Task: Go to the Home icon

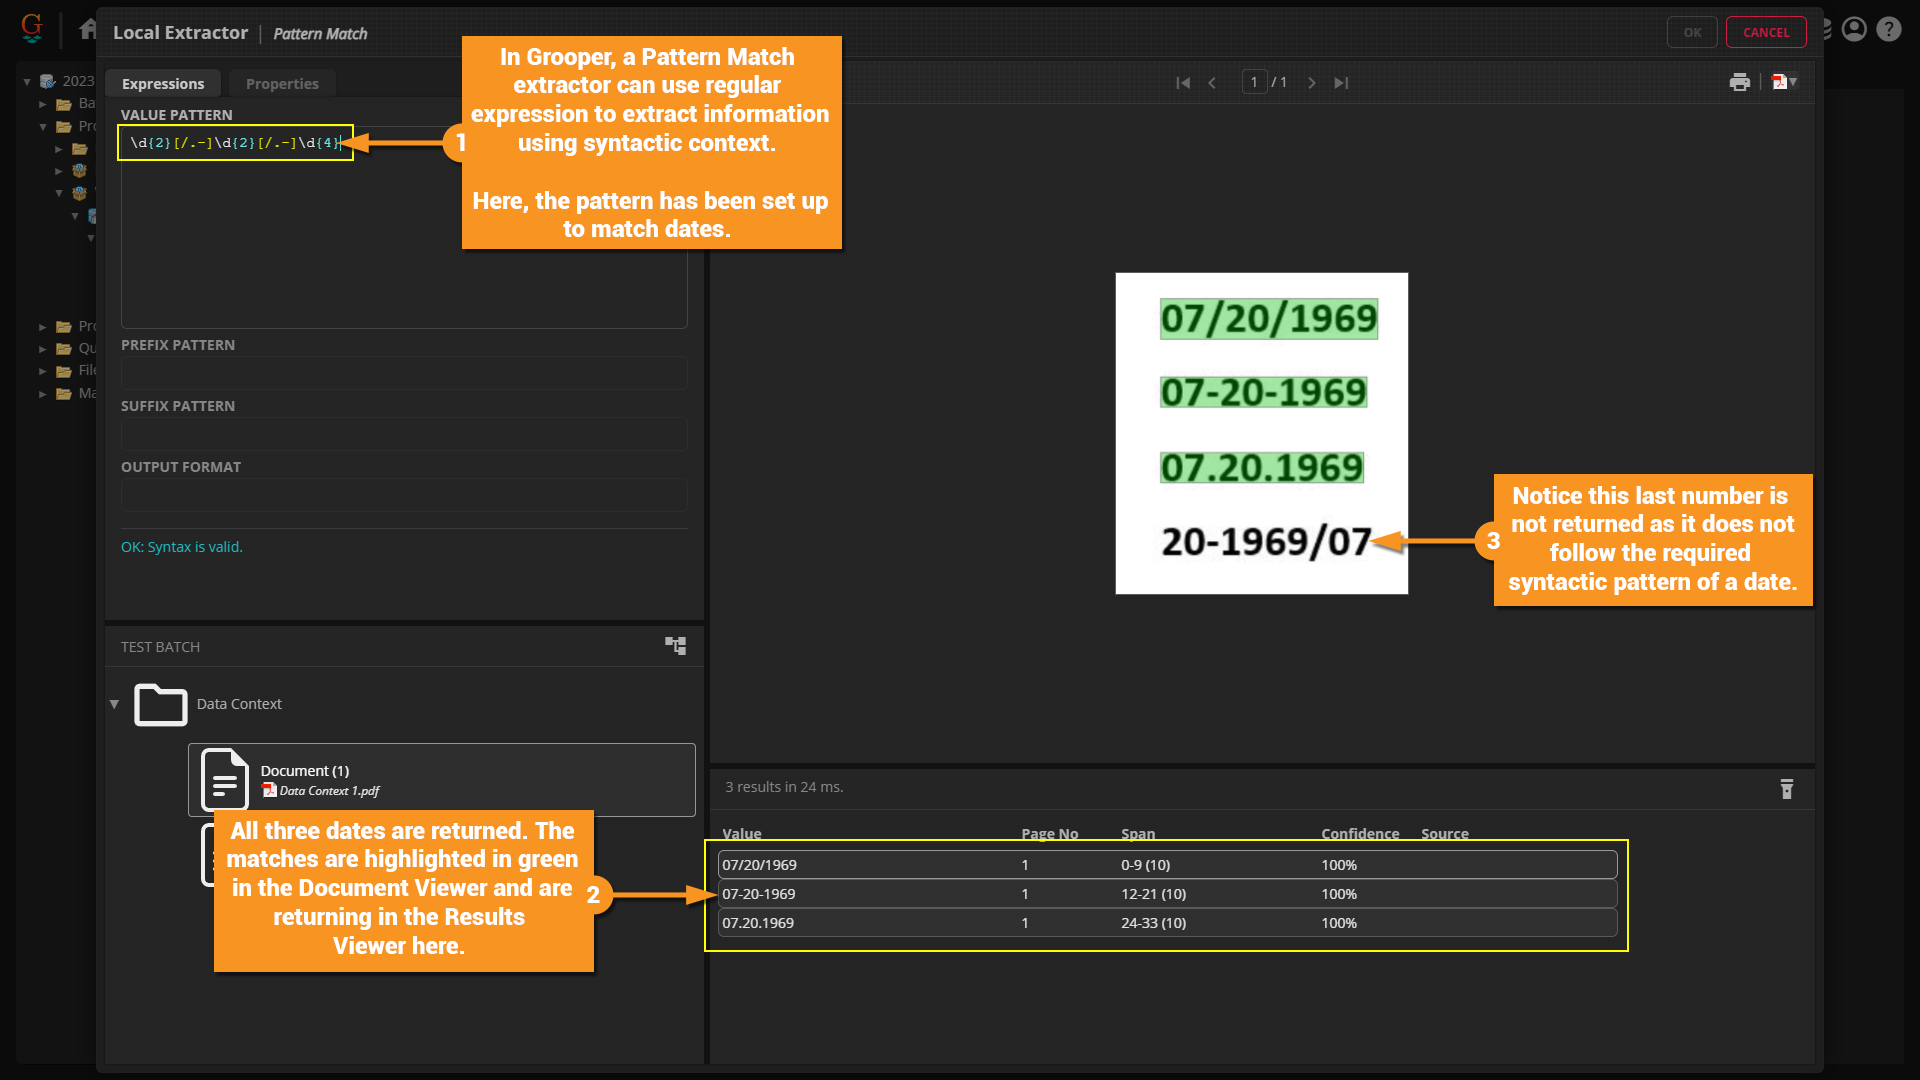Action: pyautogui.click(x=88, y=30)
